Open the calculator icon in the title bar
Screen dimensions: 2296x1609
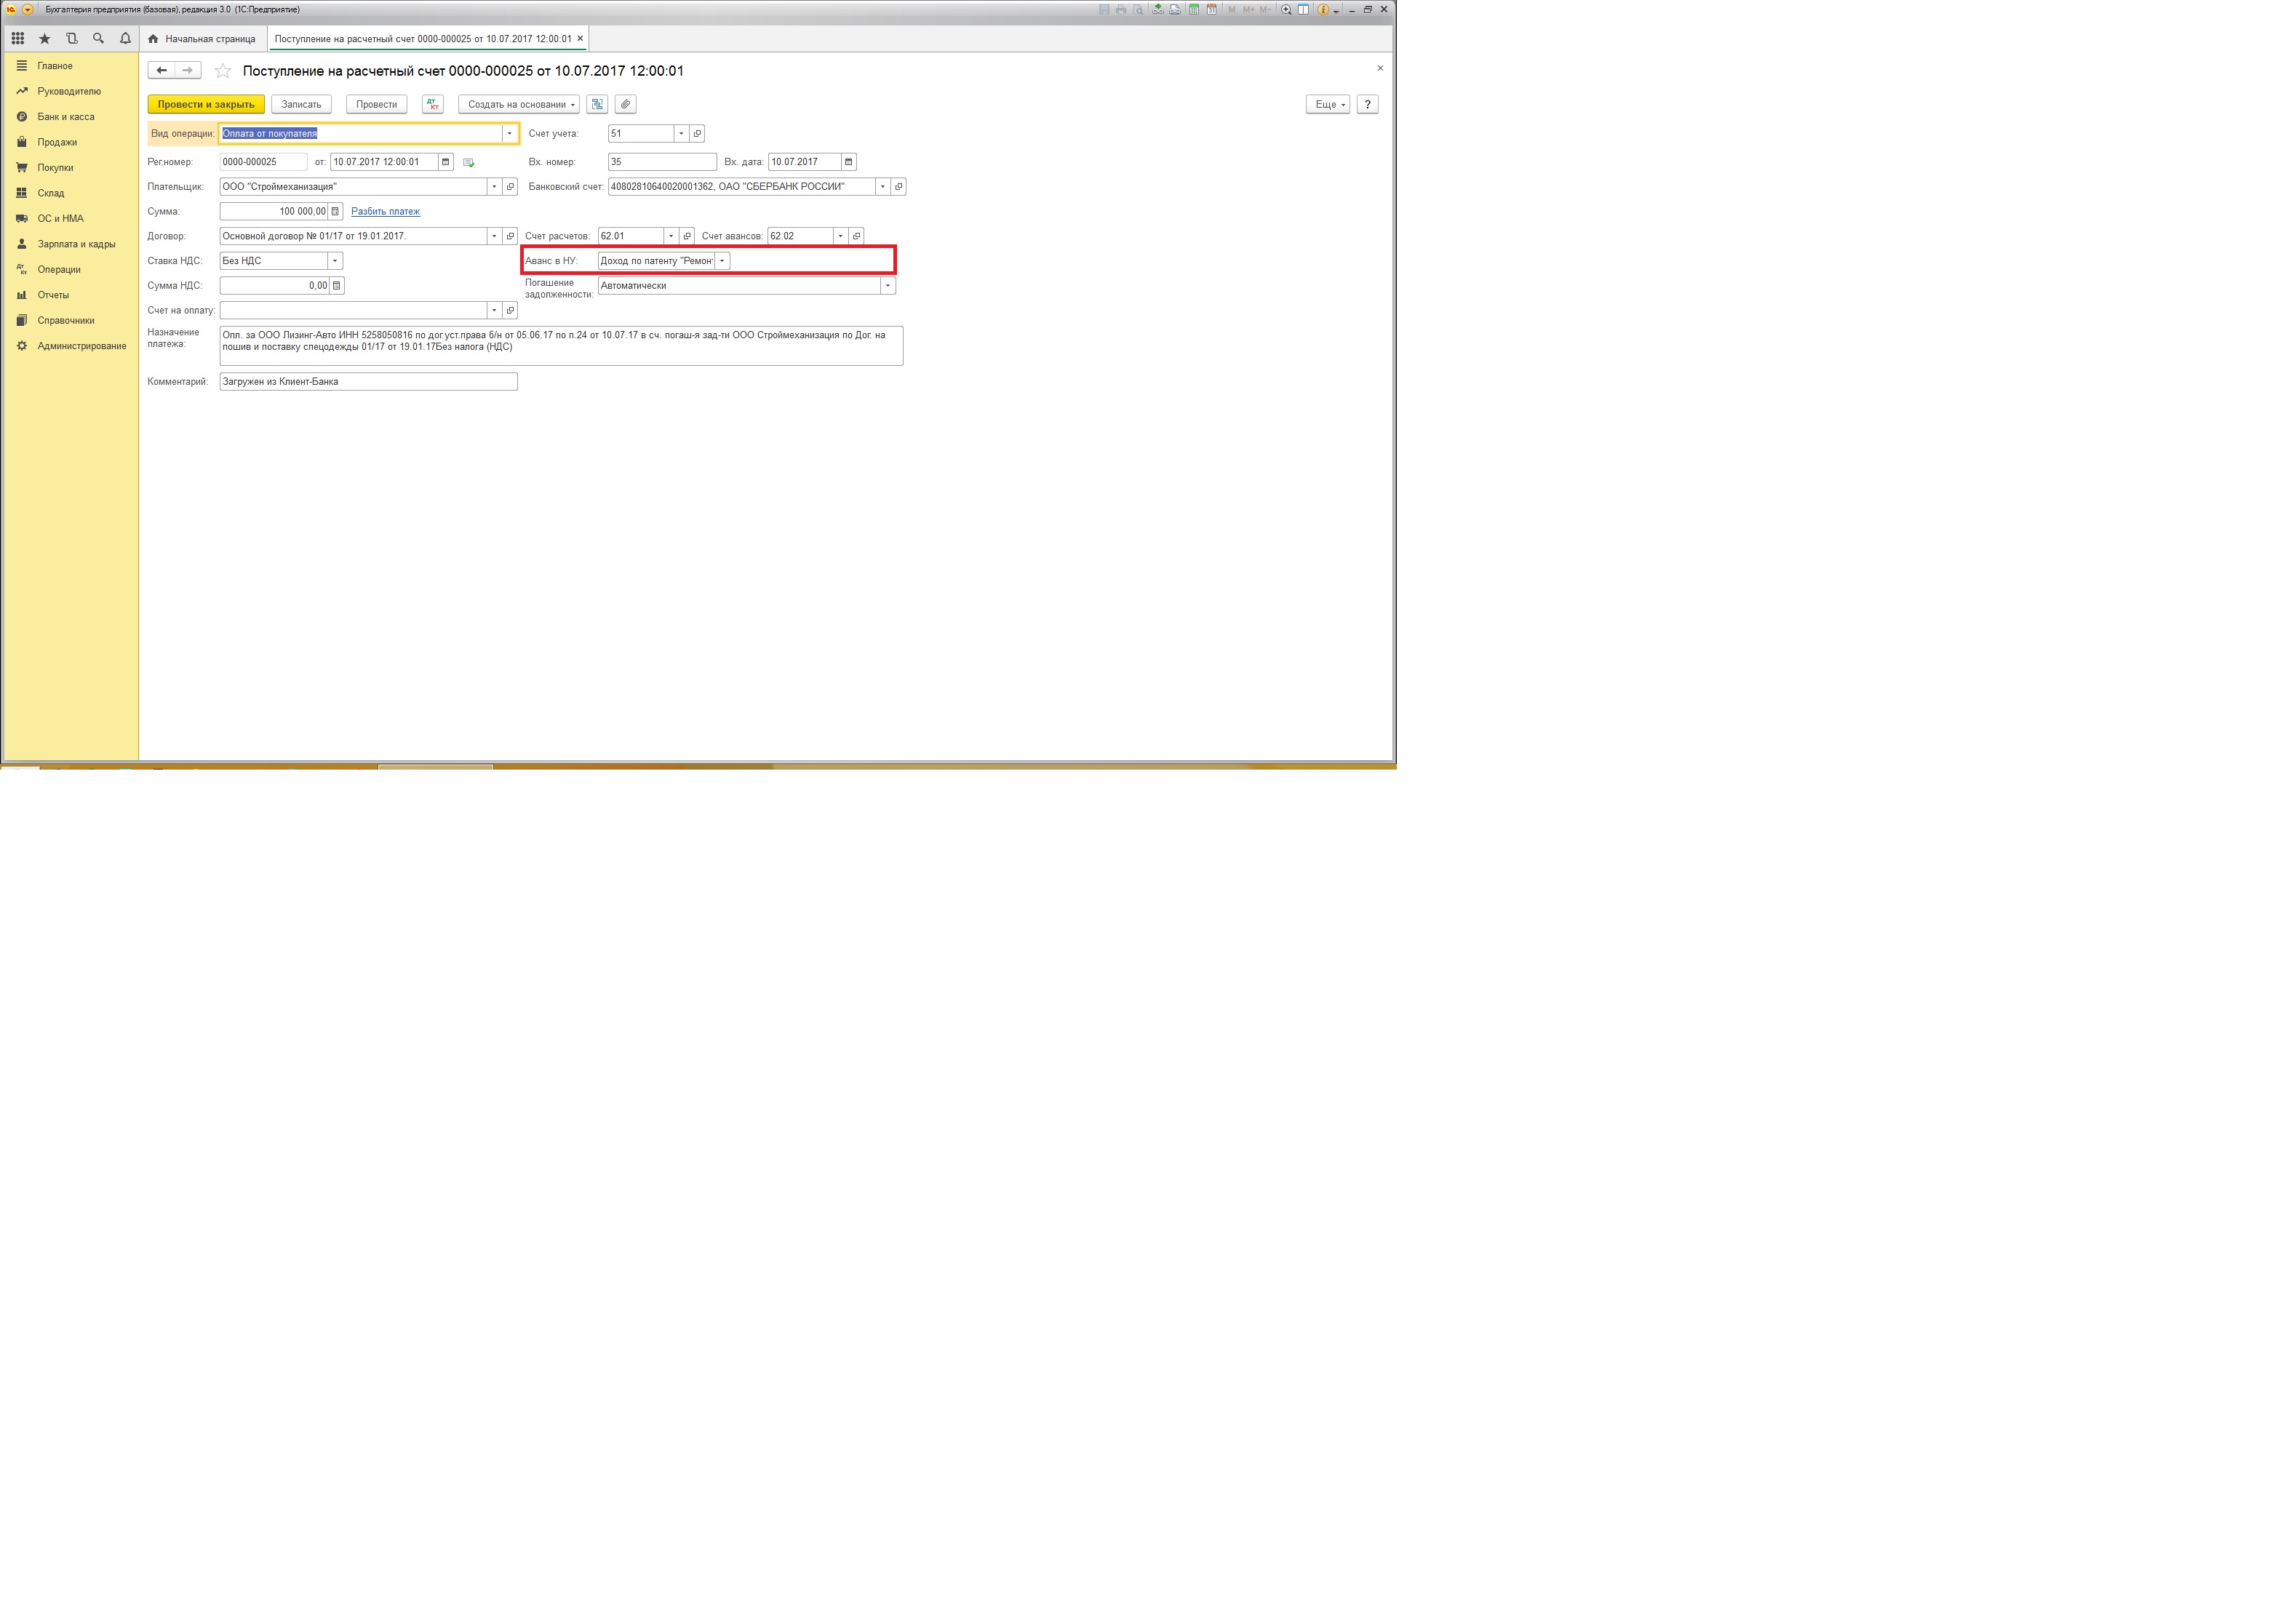1193,9
